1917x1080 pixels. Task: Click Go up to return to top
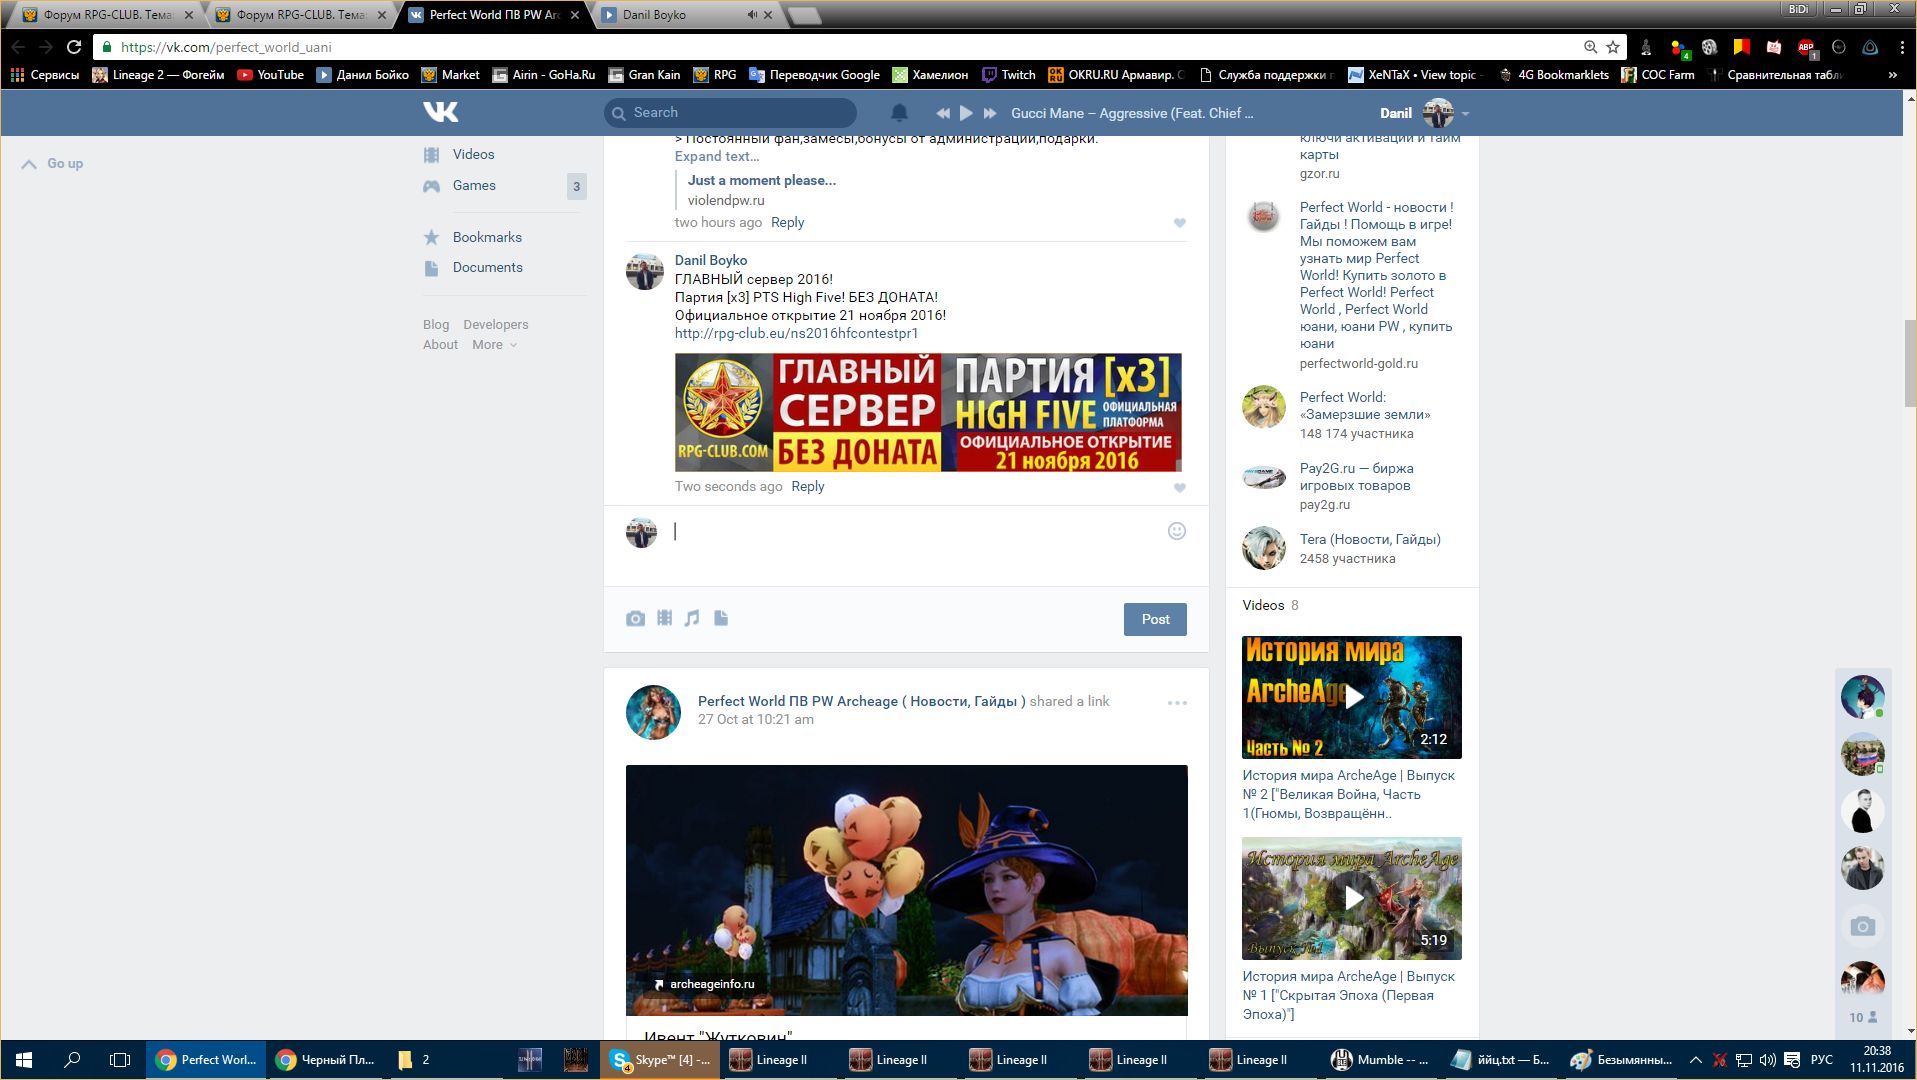pos(53,163)
